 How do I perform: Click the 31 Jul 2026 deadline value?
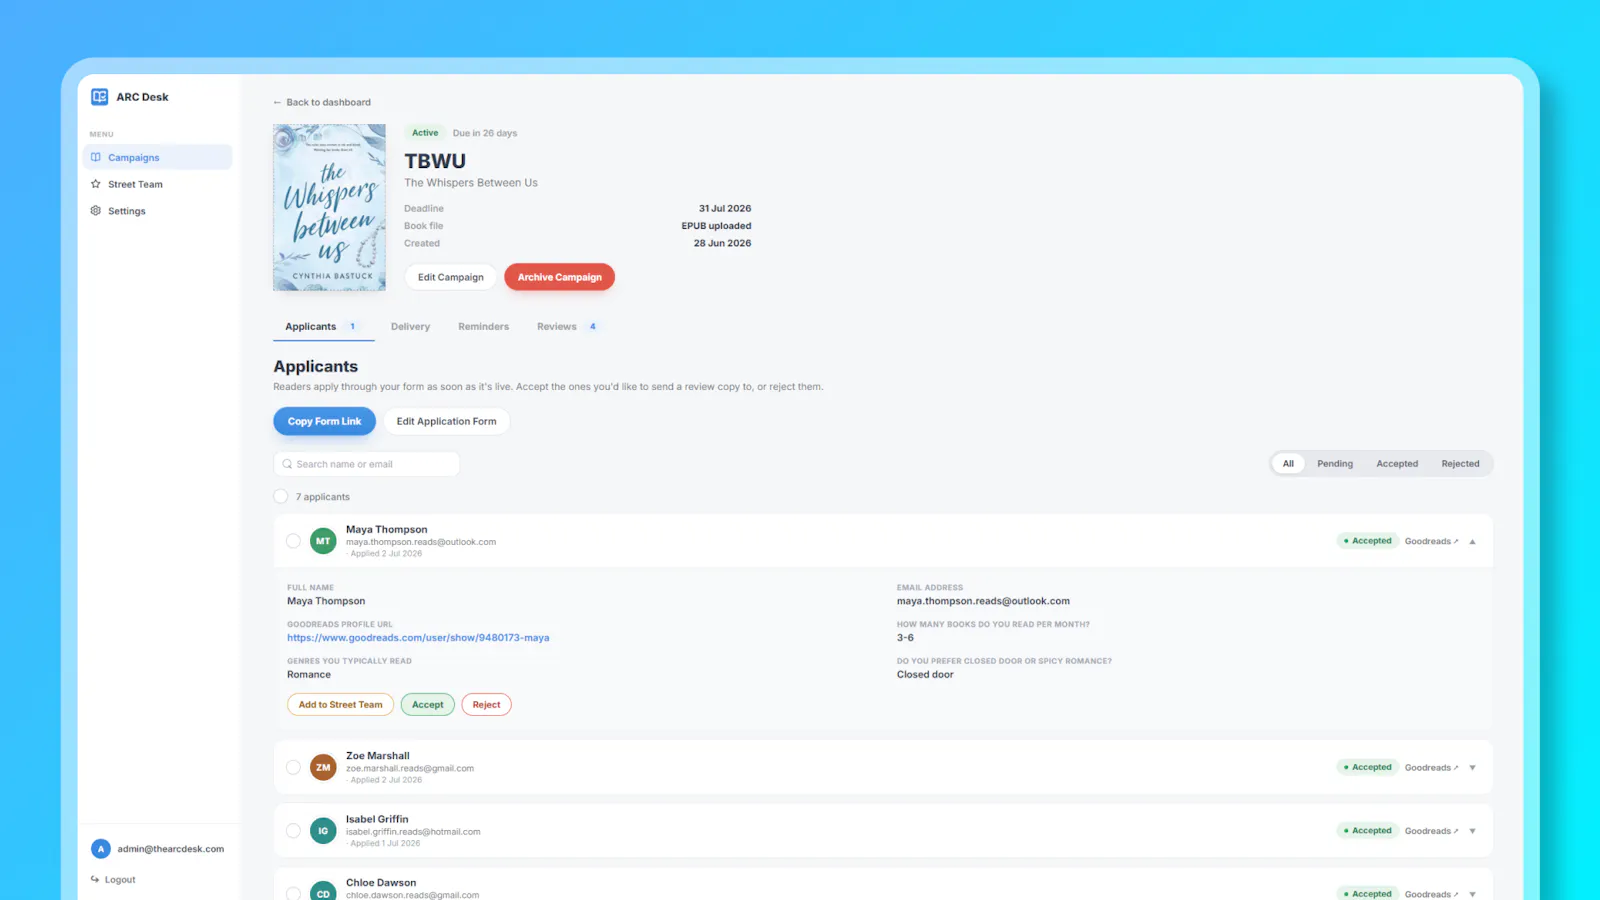725,209
